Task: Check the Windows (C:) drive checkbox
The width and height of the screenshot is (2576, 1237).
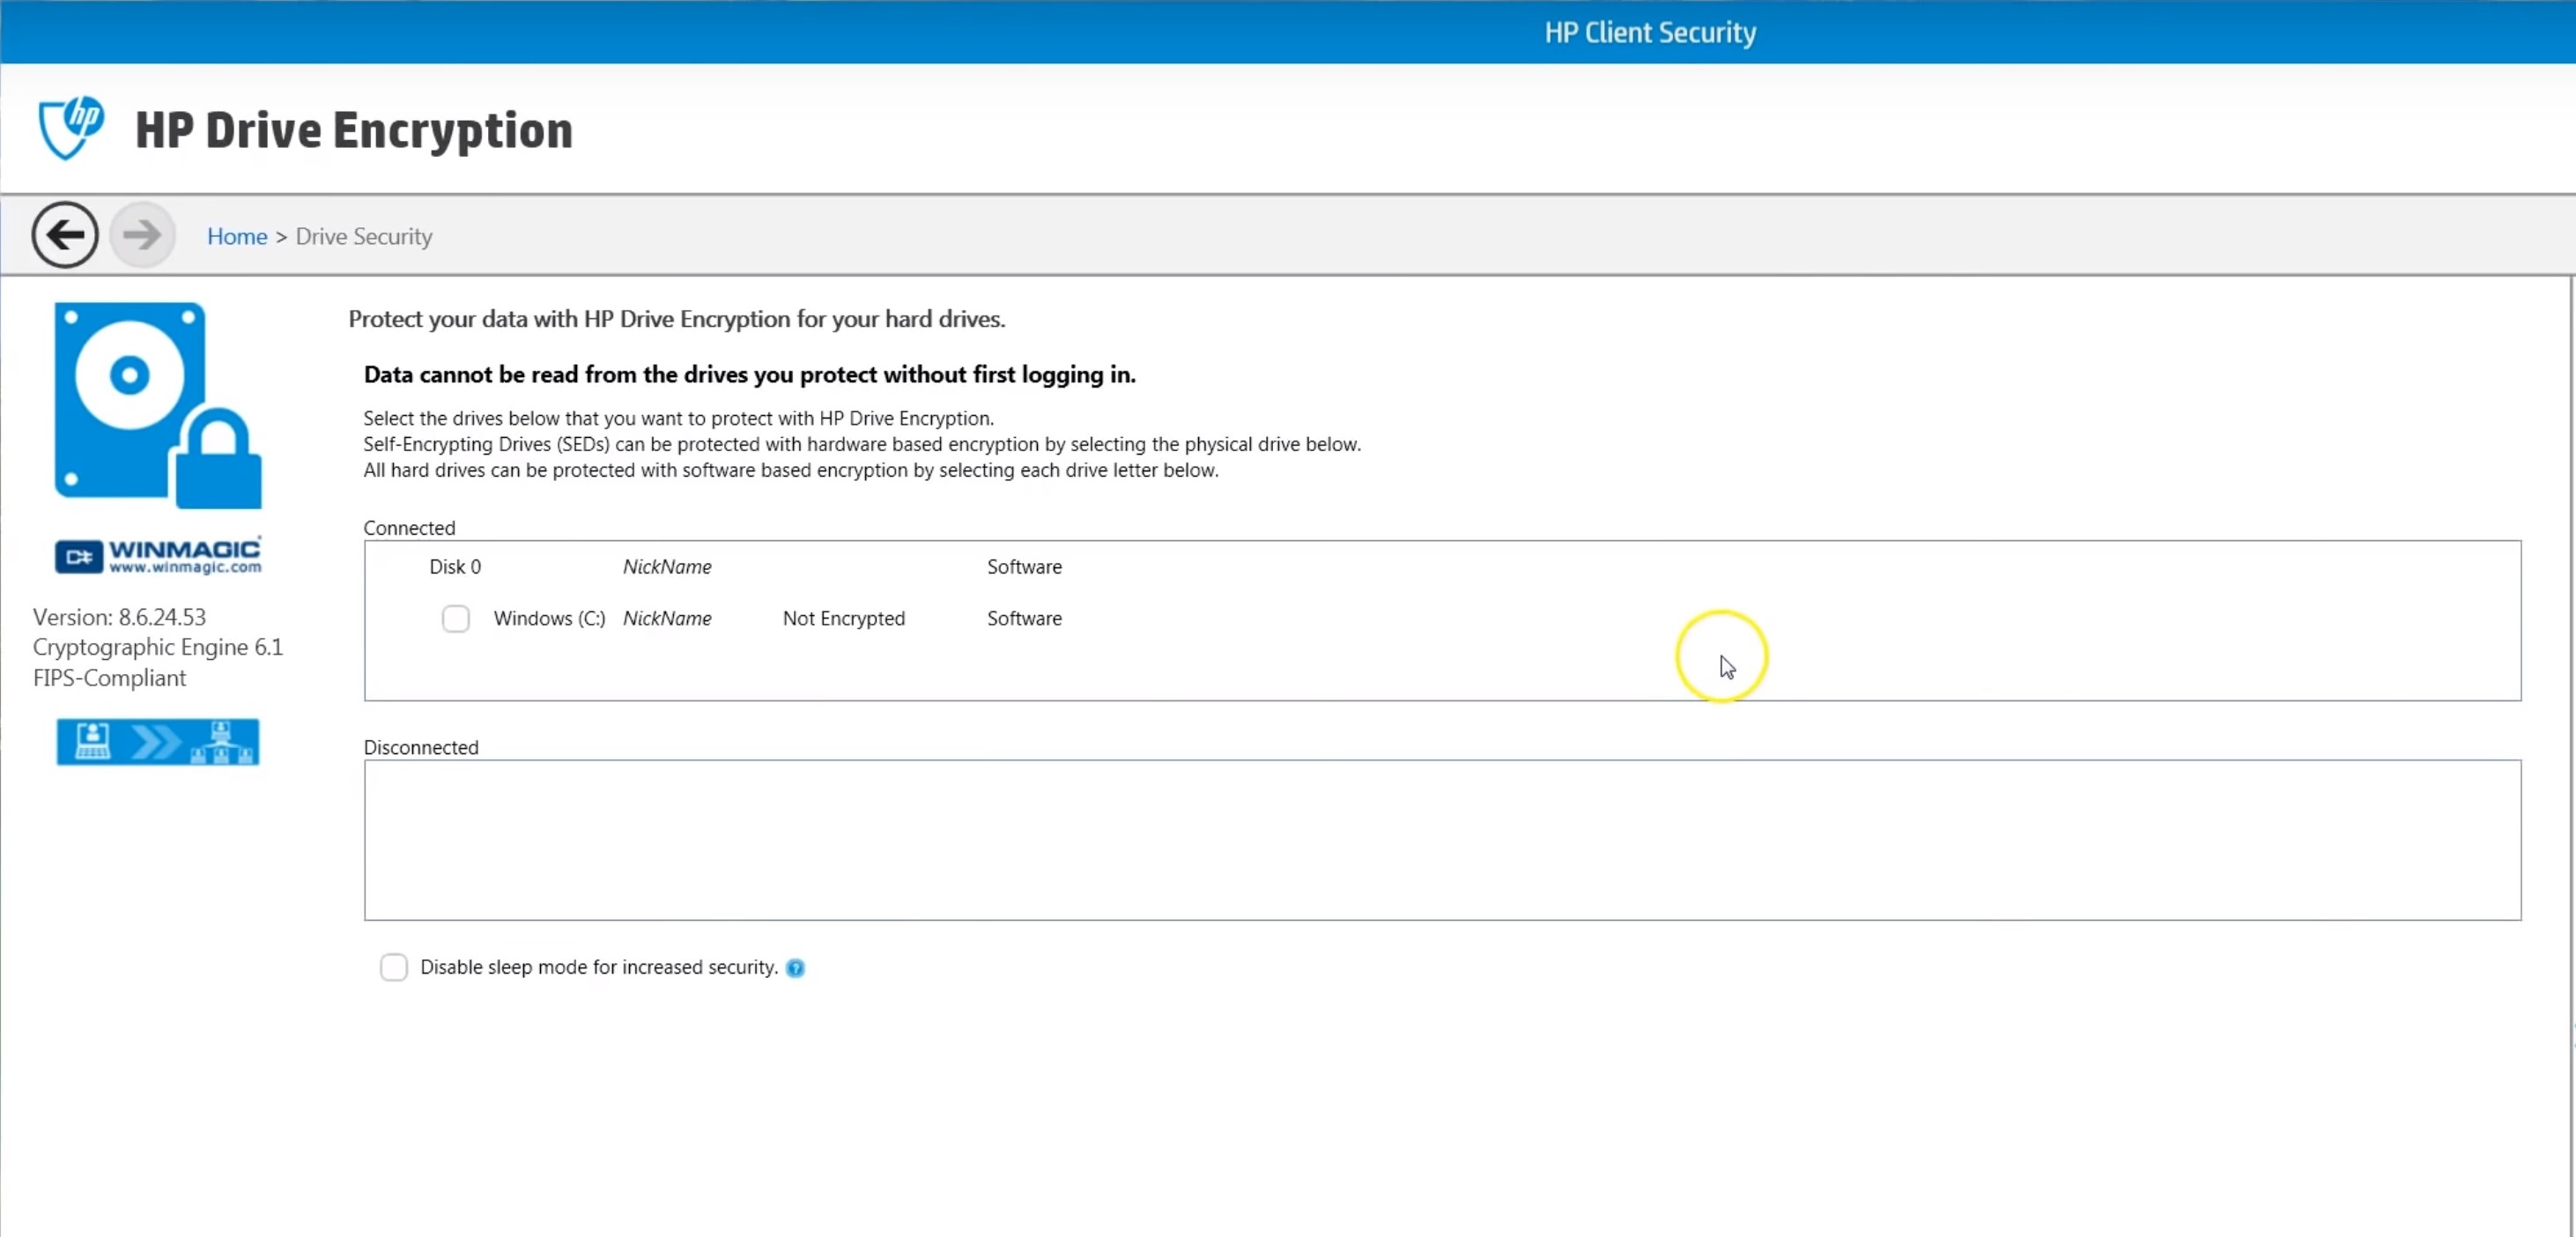Action: point(456,619)
